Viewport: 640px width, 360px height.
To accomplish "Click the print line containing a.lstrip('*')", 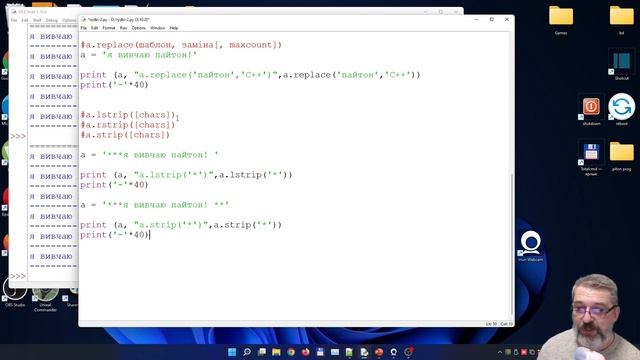I will click(186, 175).
